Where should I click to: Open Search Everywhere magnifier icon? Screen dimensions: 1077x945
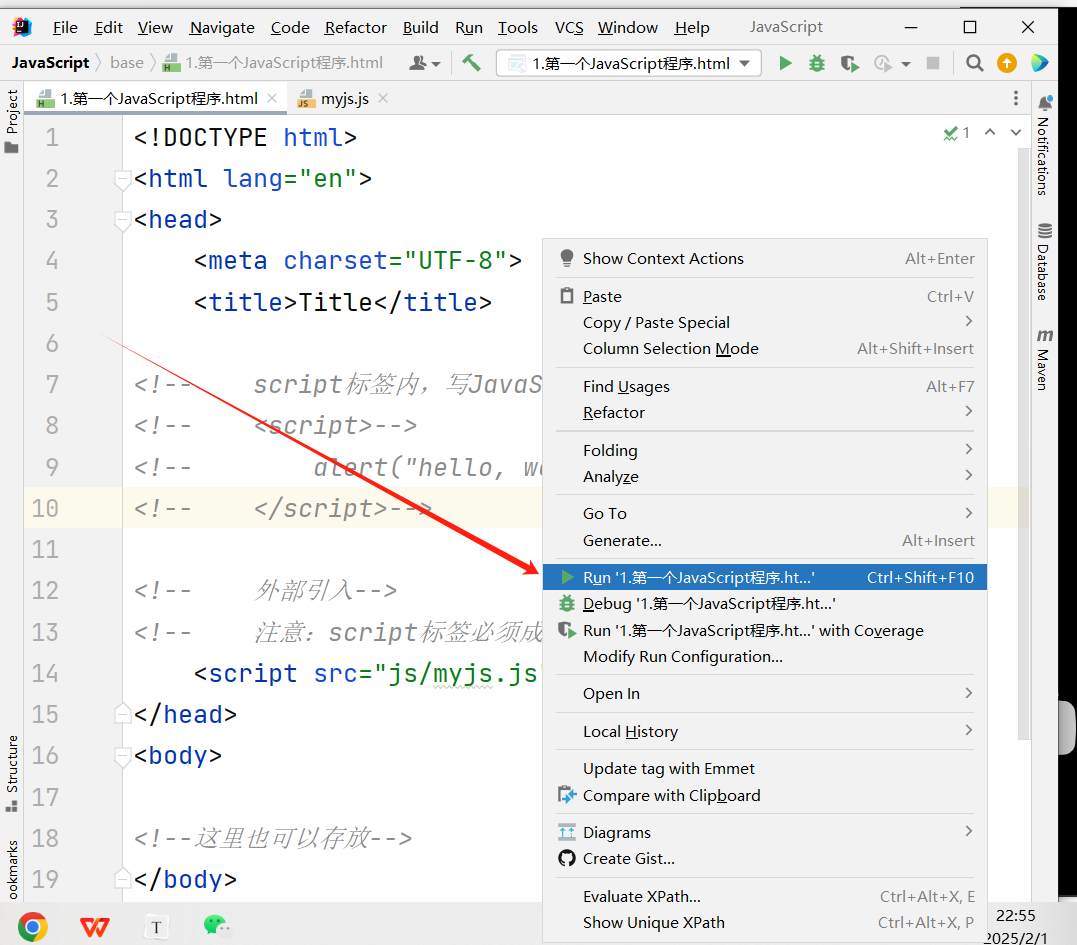[x=974, y=64]
